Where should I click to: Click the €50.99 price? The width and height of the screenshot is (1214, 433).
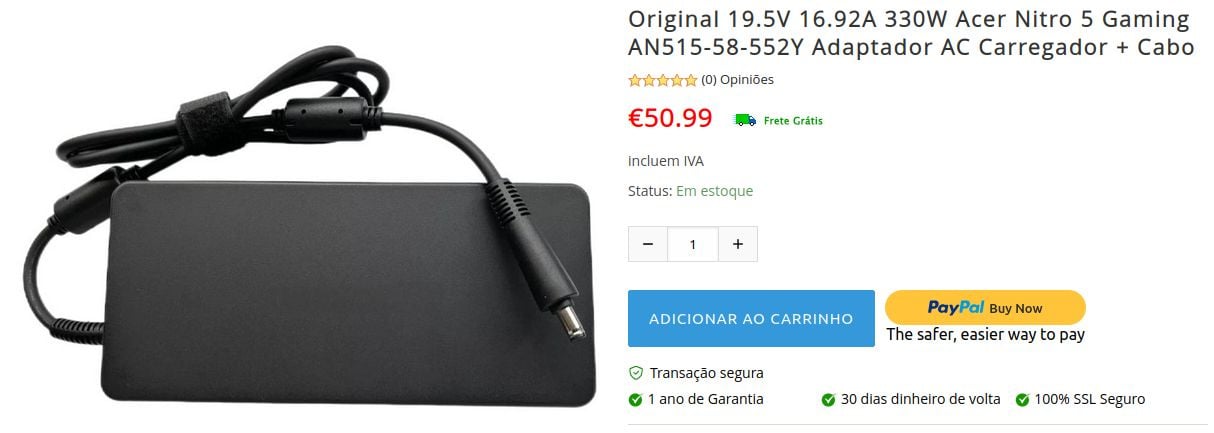click(x=670, y=118)
